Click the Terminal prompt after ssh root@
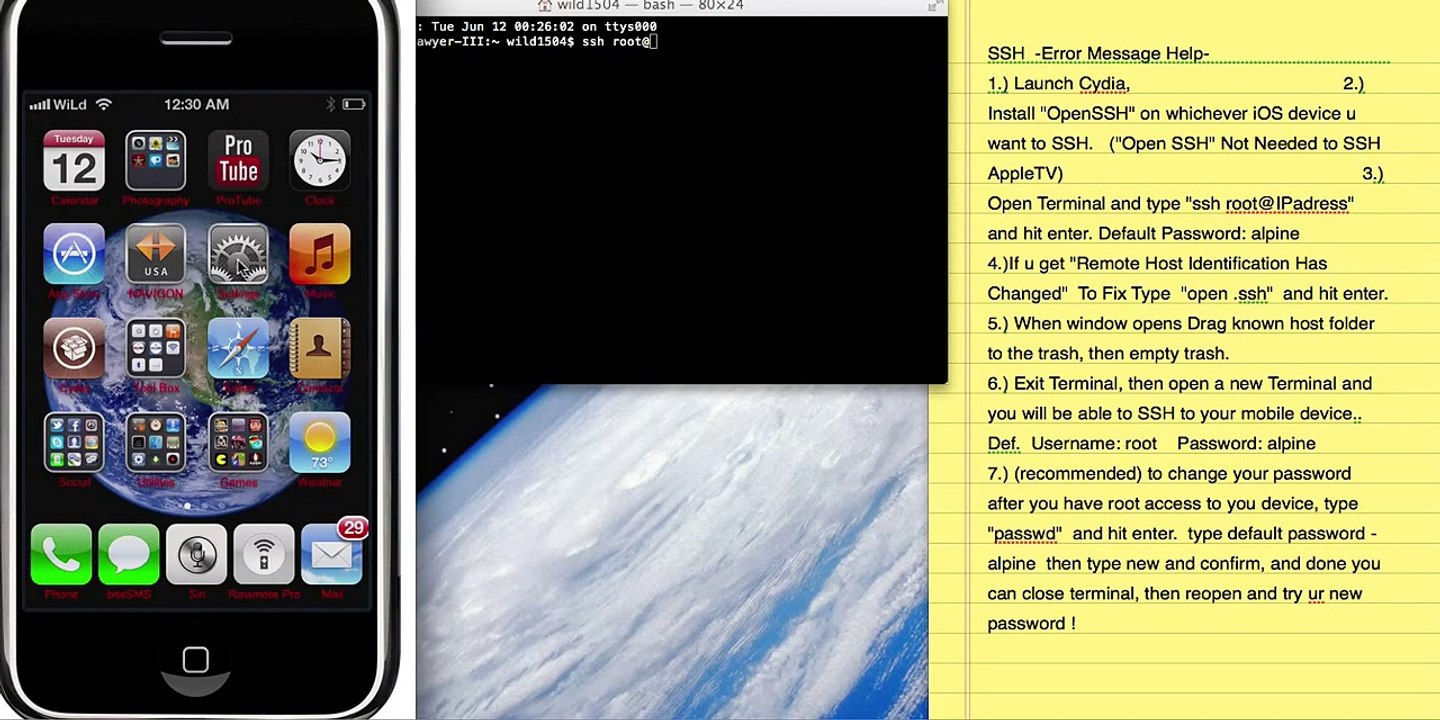Image resolution: width=1440 pixels, height=720 pixels. pos(654,42)
